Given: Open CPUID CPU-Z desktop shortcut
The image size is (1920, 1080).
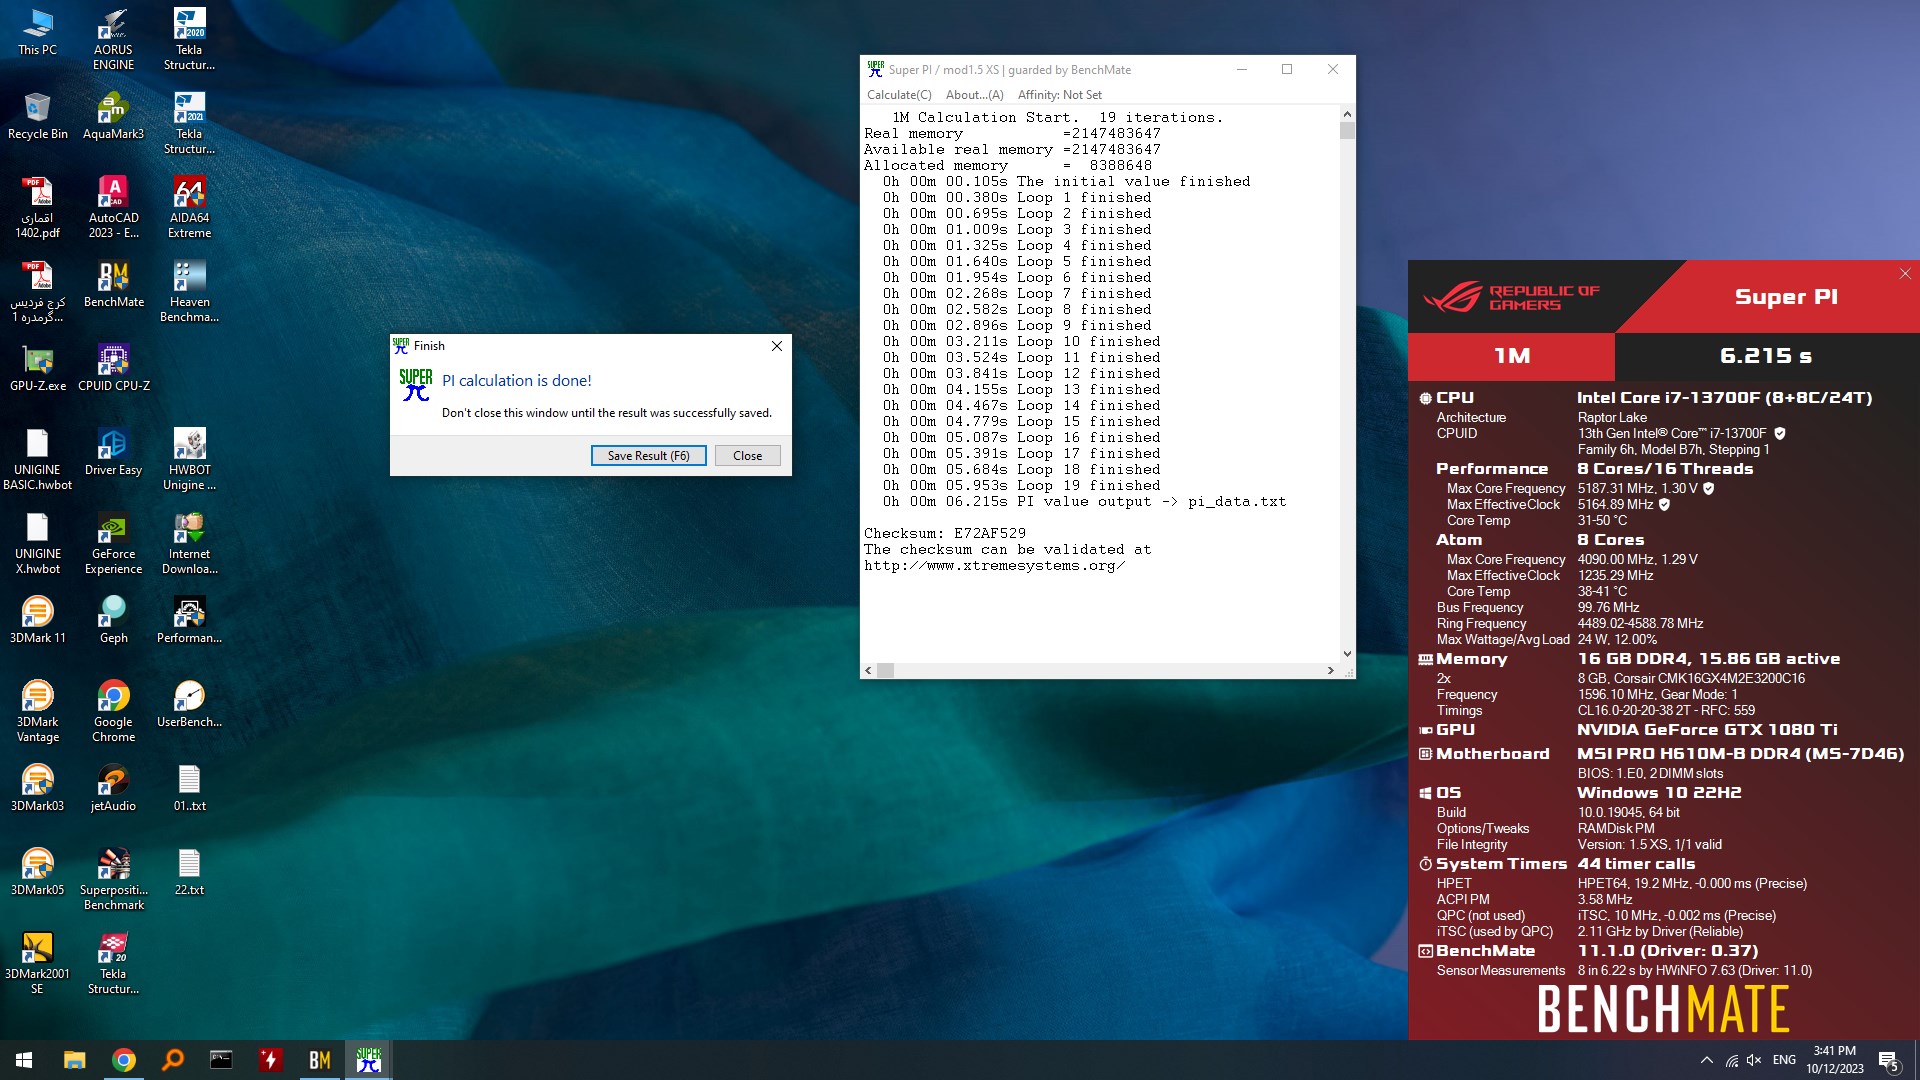Looking at the screenshot, I should [x=113, y=368].
